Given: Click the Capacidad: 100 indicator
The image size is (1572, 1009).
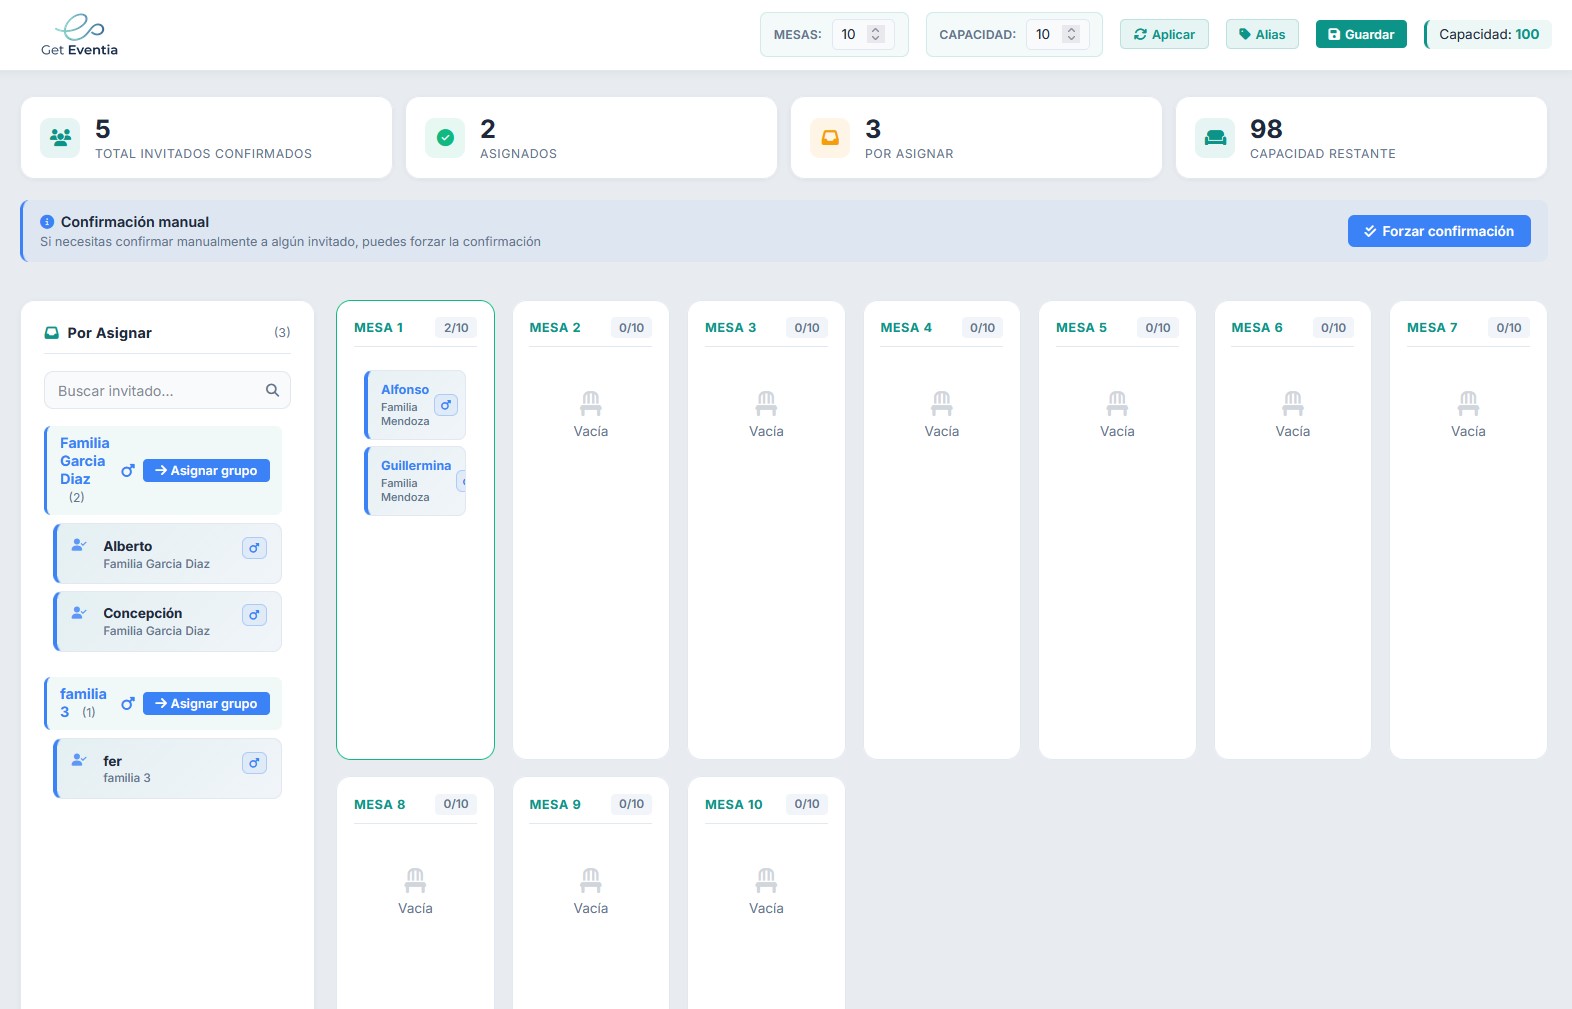Looking at the screenshot, I should pos(1489,34).
